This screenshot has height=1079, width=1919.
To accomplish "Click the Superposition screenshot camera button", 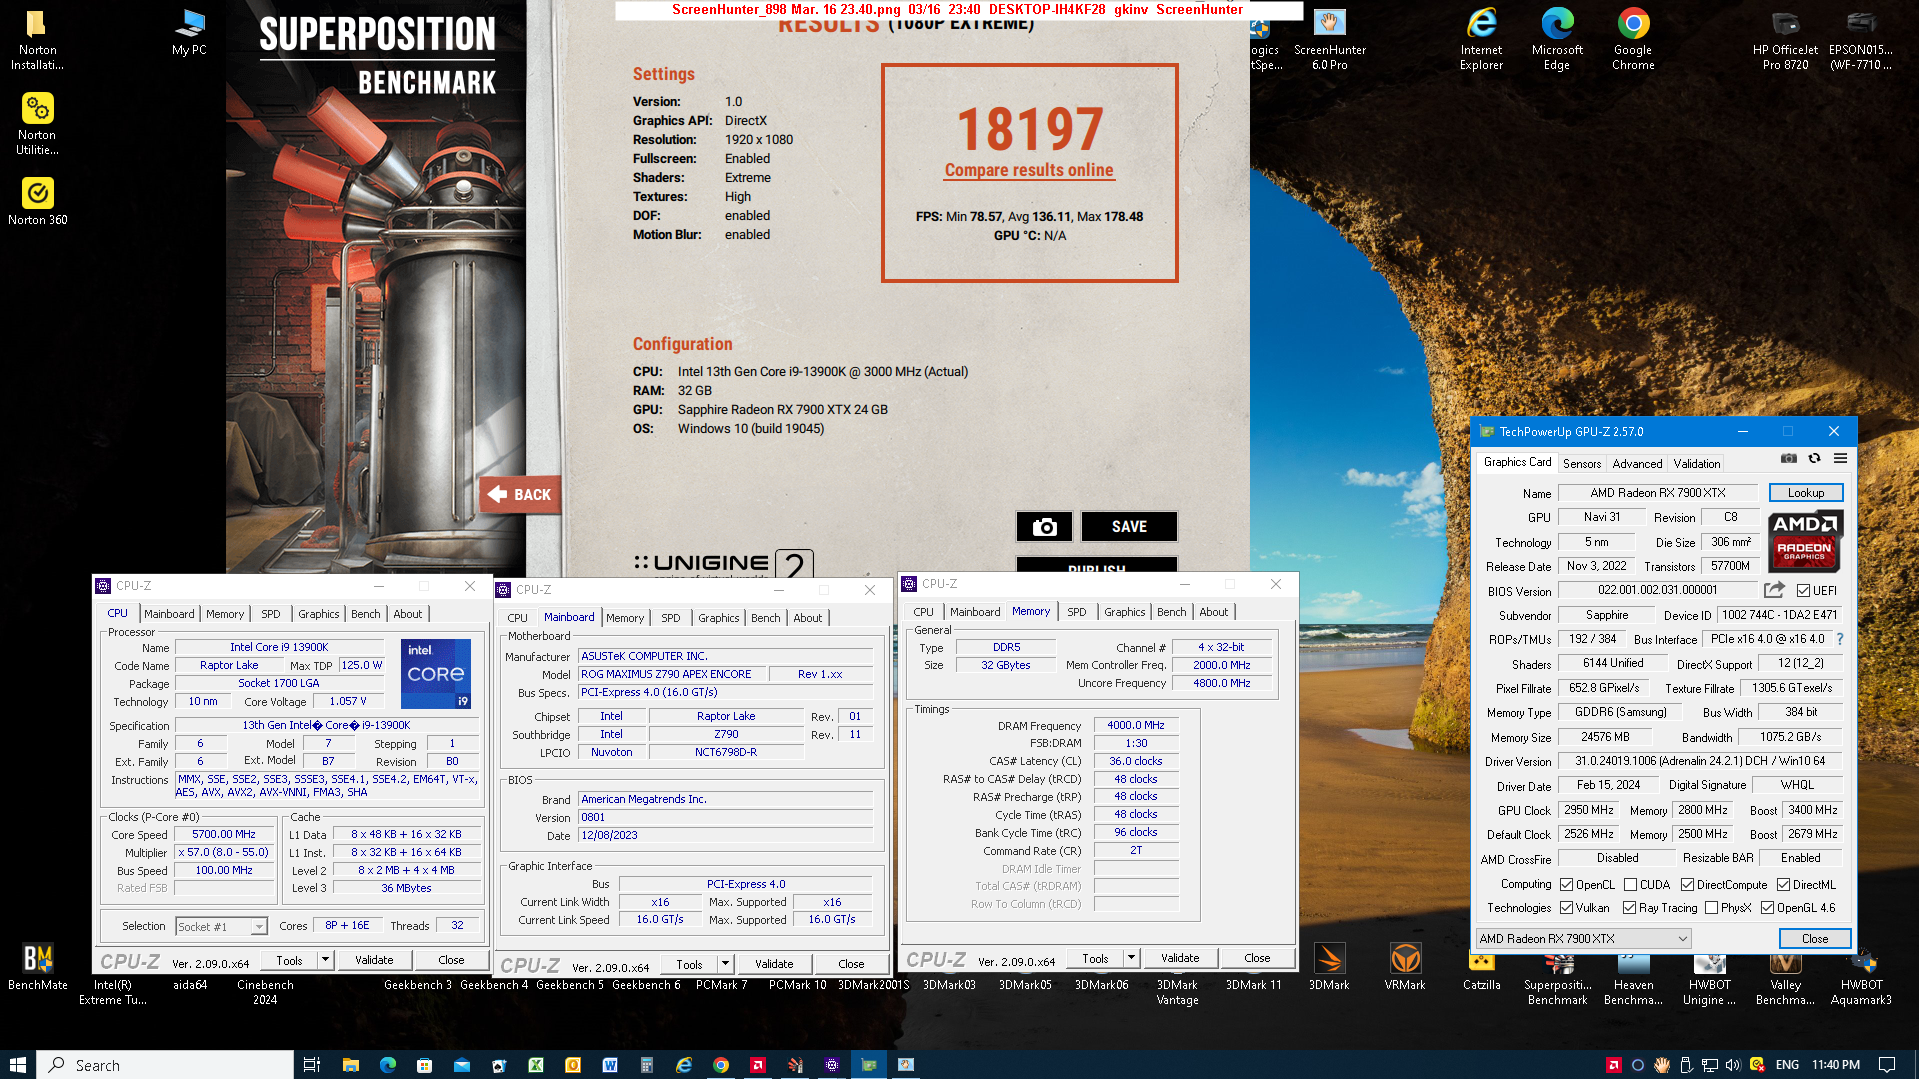I will [x=1044, y=527].
